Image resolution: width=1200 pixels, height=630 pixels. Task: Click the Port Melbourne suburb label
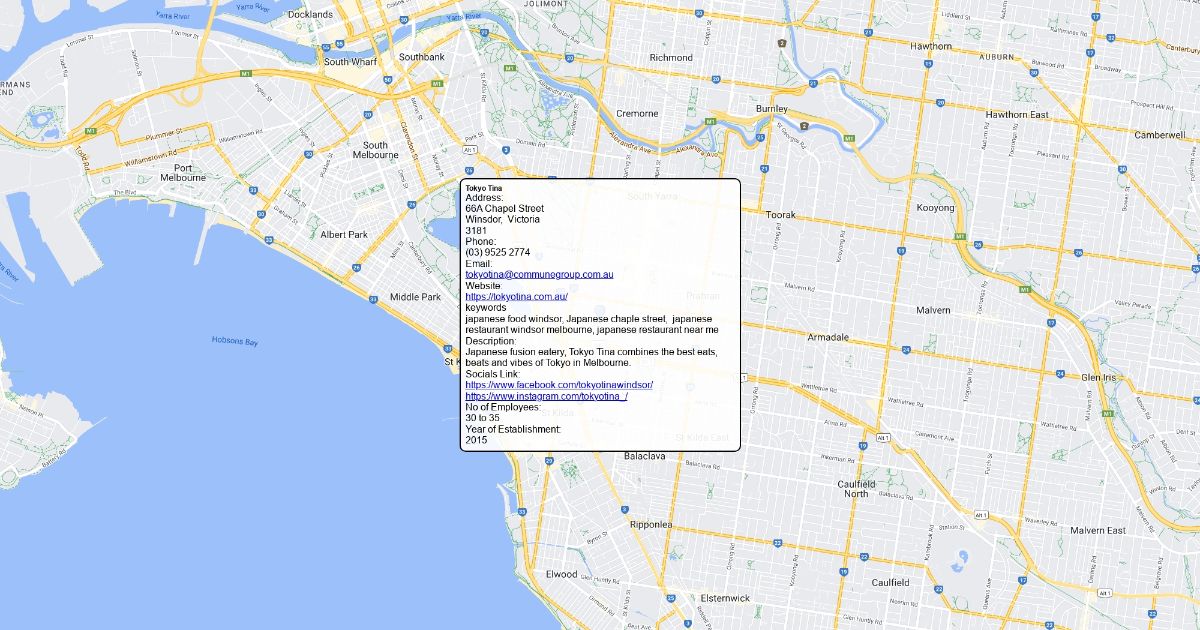coord(183,173)
